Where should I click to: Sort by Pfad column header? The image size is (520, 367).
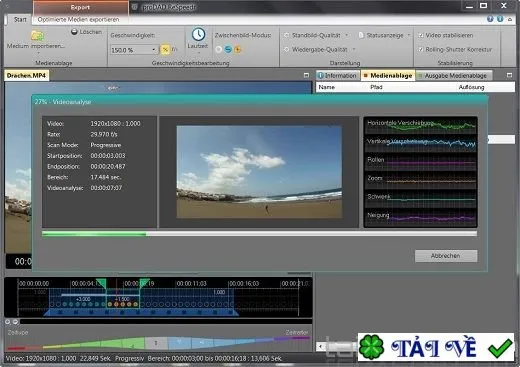tap(376, 87)
